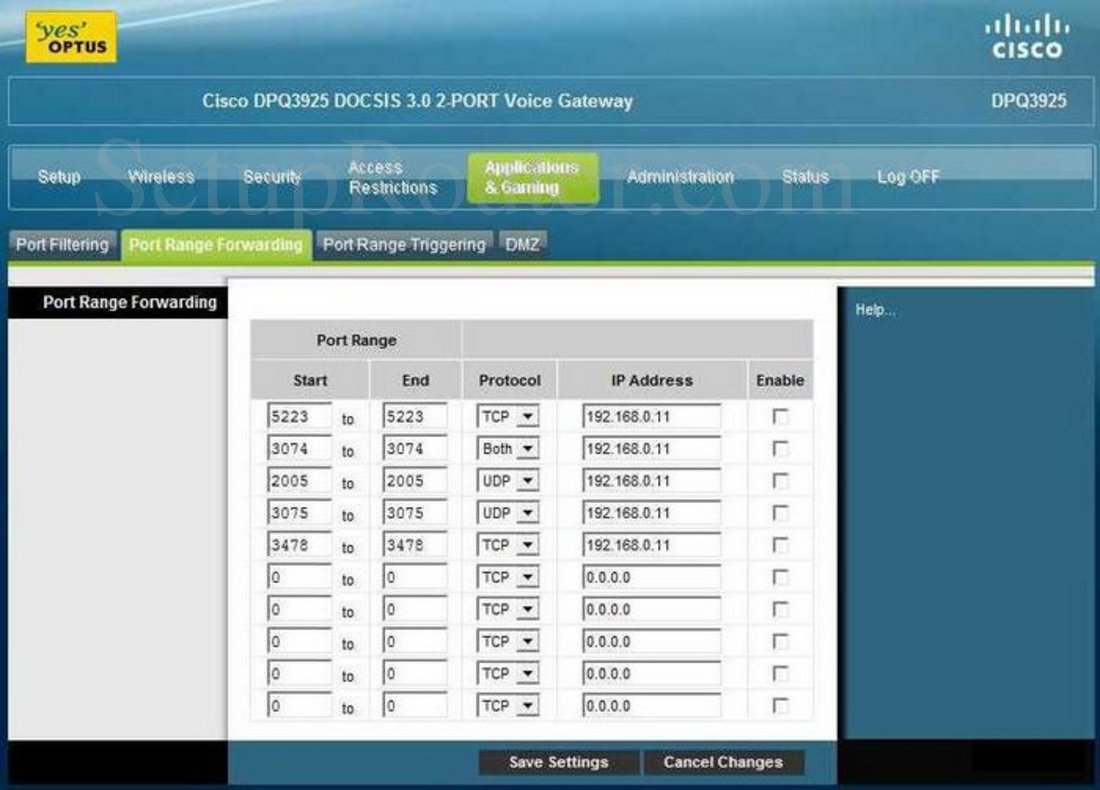Click the Start port field in sixth row
Screen dimensions: 1100x790
299,577
